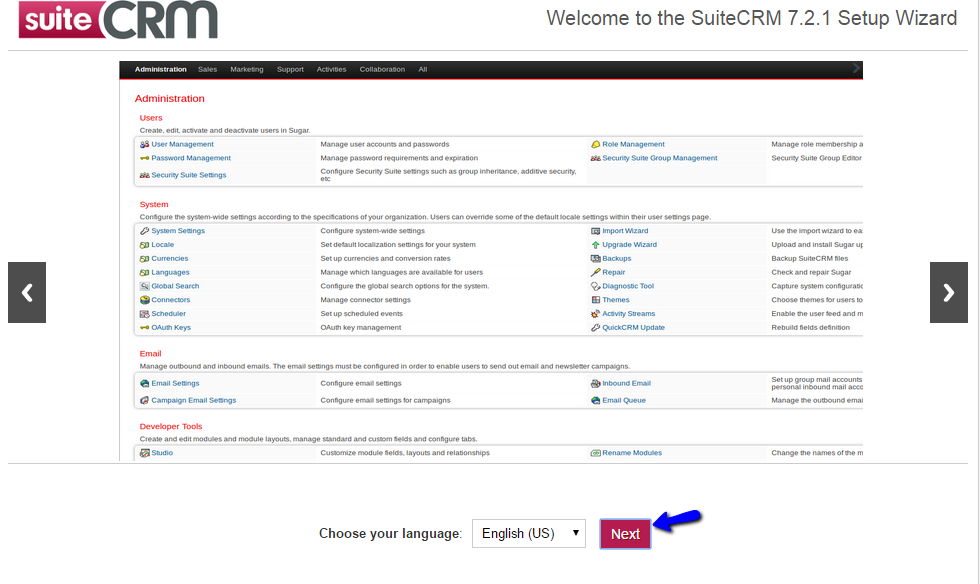980x584 pixels.
Task: Open the User Management link
Action: point(182,144)
